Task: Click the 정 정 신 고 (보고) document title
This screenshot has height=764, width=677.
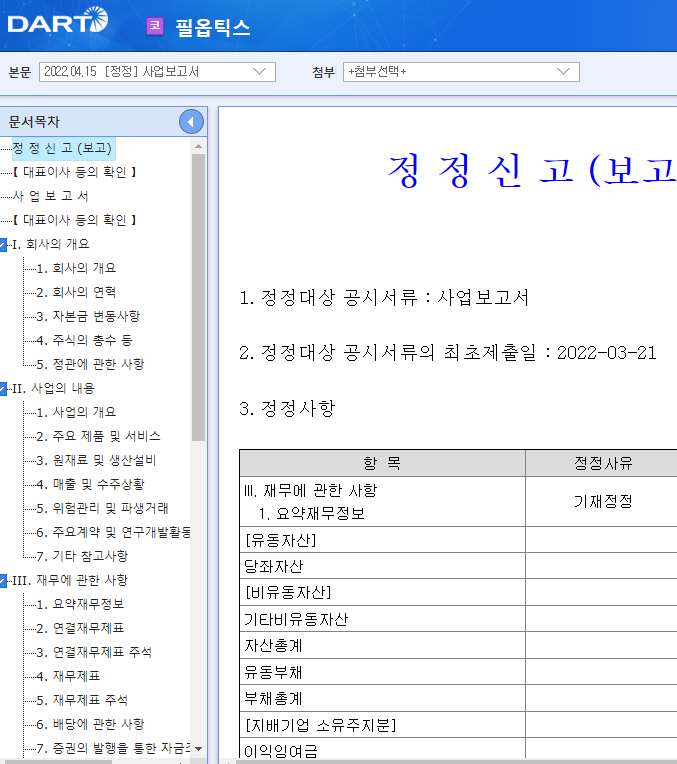Action: [x=532, y=171]
